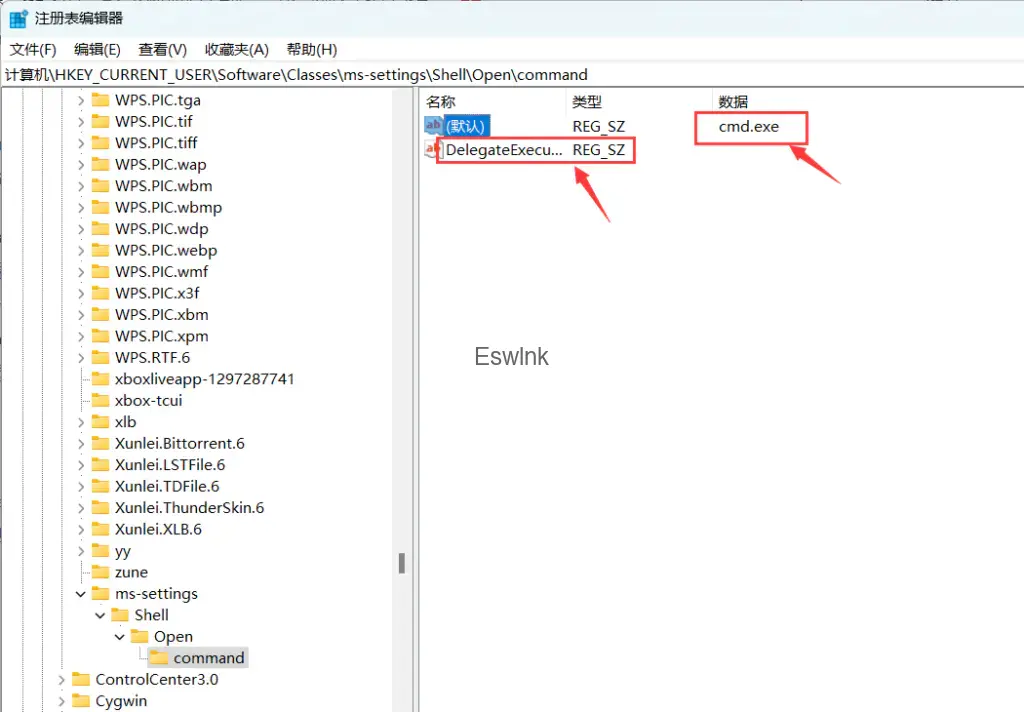
Task: Click the (默认) string value icon
Action: tap(433, 127)
